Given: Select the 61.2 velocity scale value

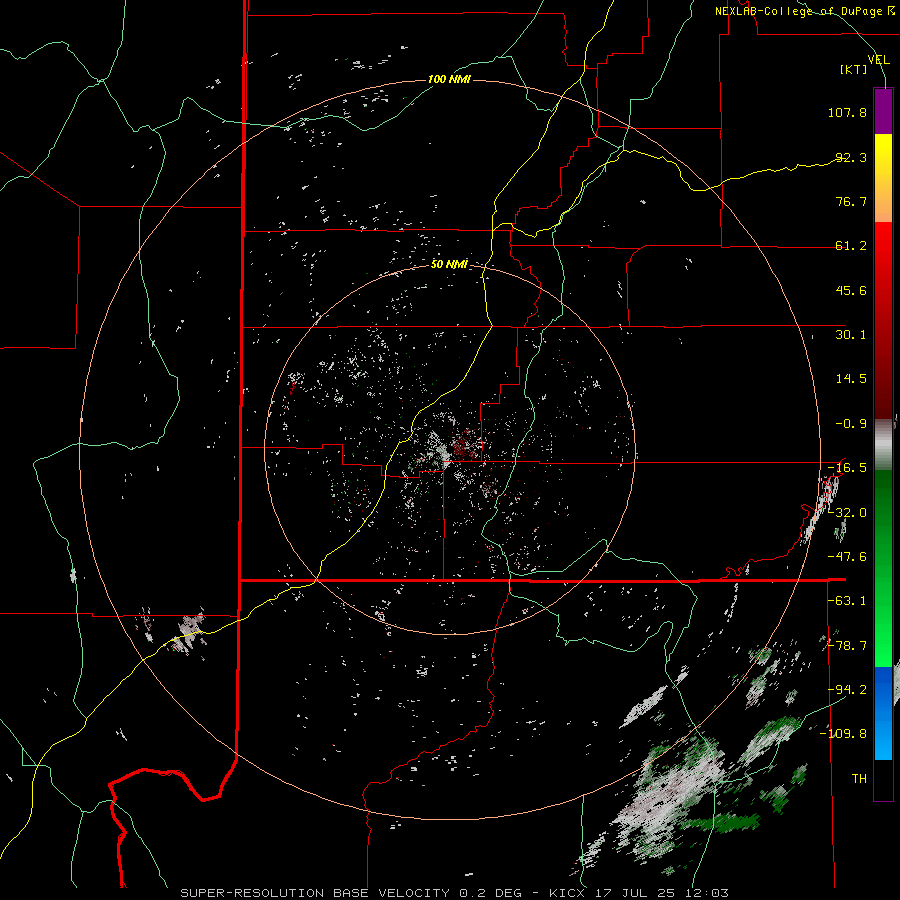Looking at the screenshot, I should [851, 246].
